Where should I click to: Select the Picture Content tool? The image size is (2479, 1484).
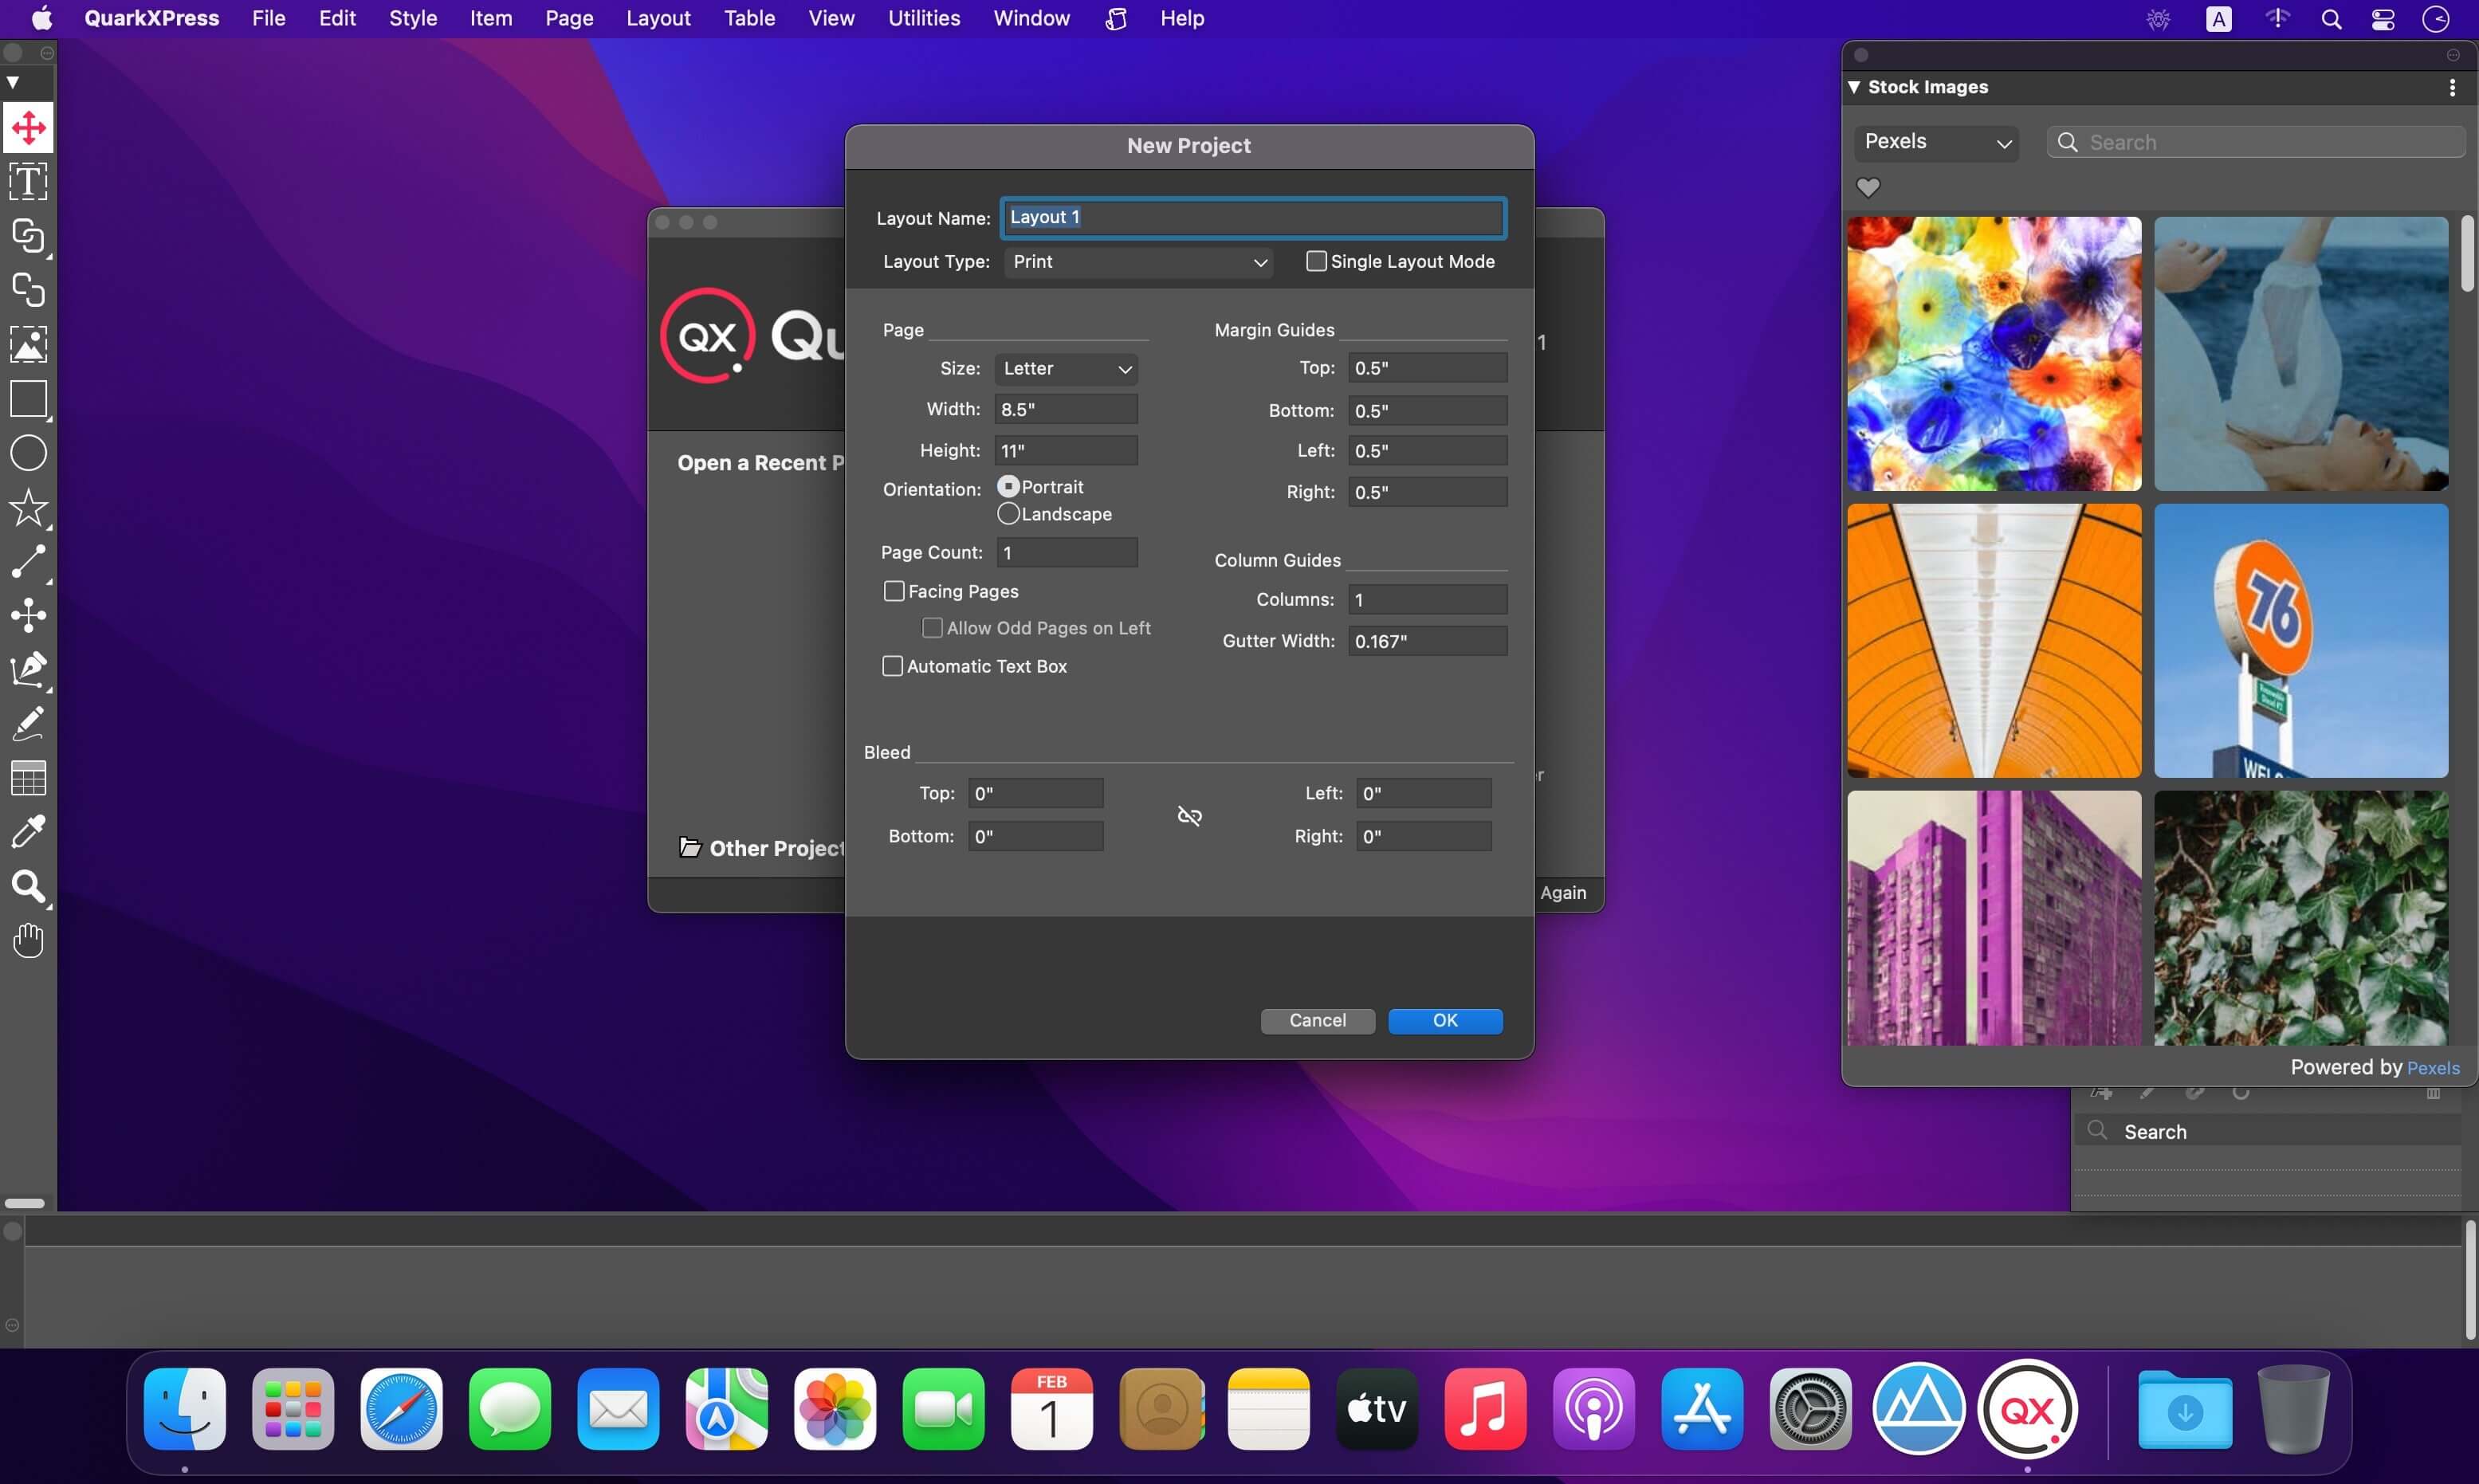[x=28, y=345]
